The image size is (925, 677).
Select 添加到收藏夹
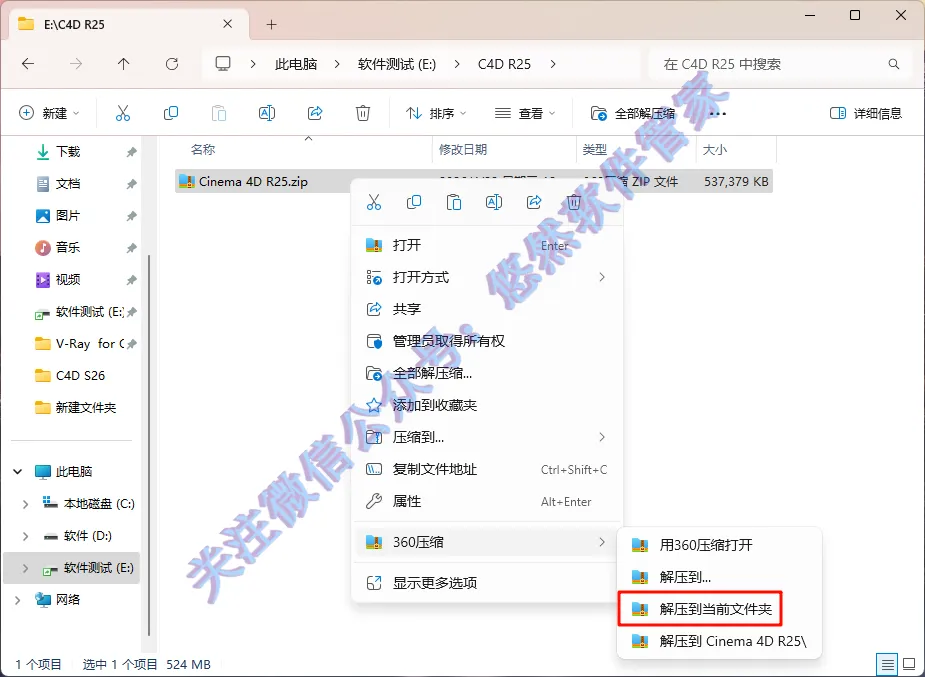click(x=487, y=405)
